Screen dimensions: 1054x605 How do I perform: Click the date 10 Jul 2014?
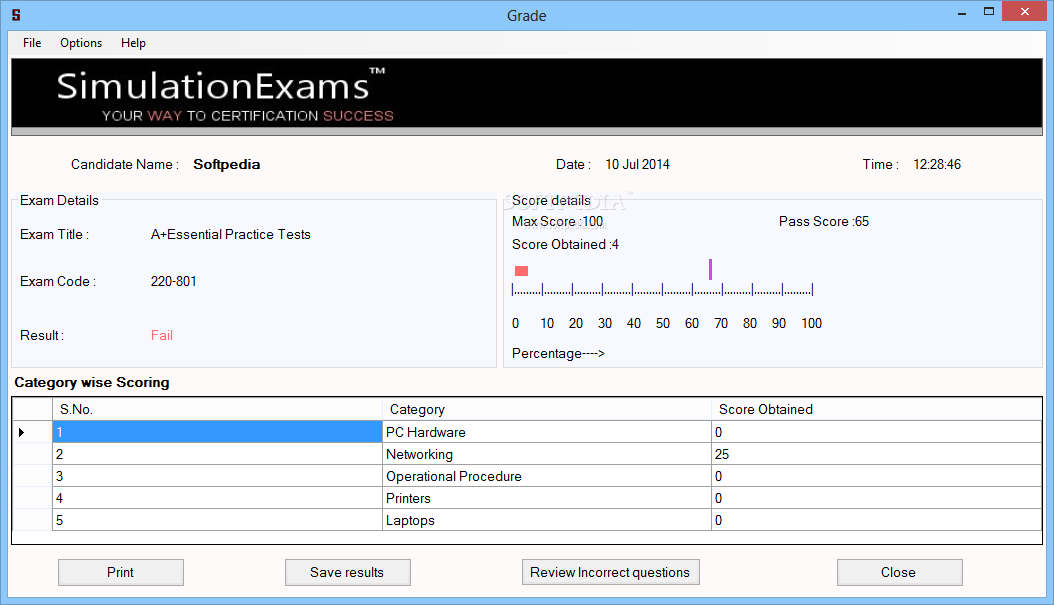tap(637, 165)
